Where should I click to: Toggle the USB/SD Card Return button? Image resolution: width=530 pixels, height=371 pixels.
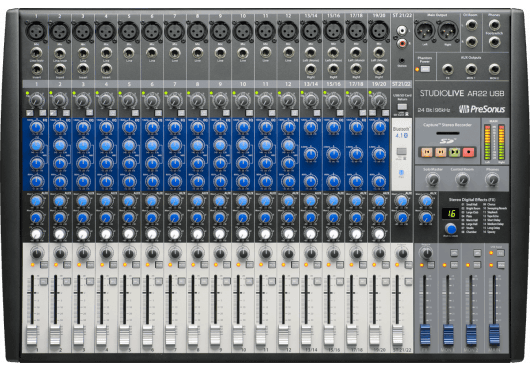tap(402, 107)
